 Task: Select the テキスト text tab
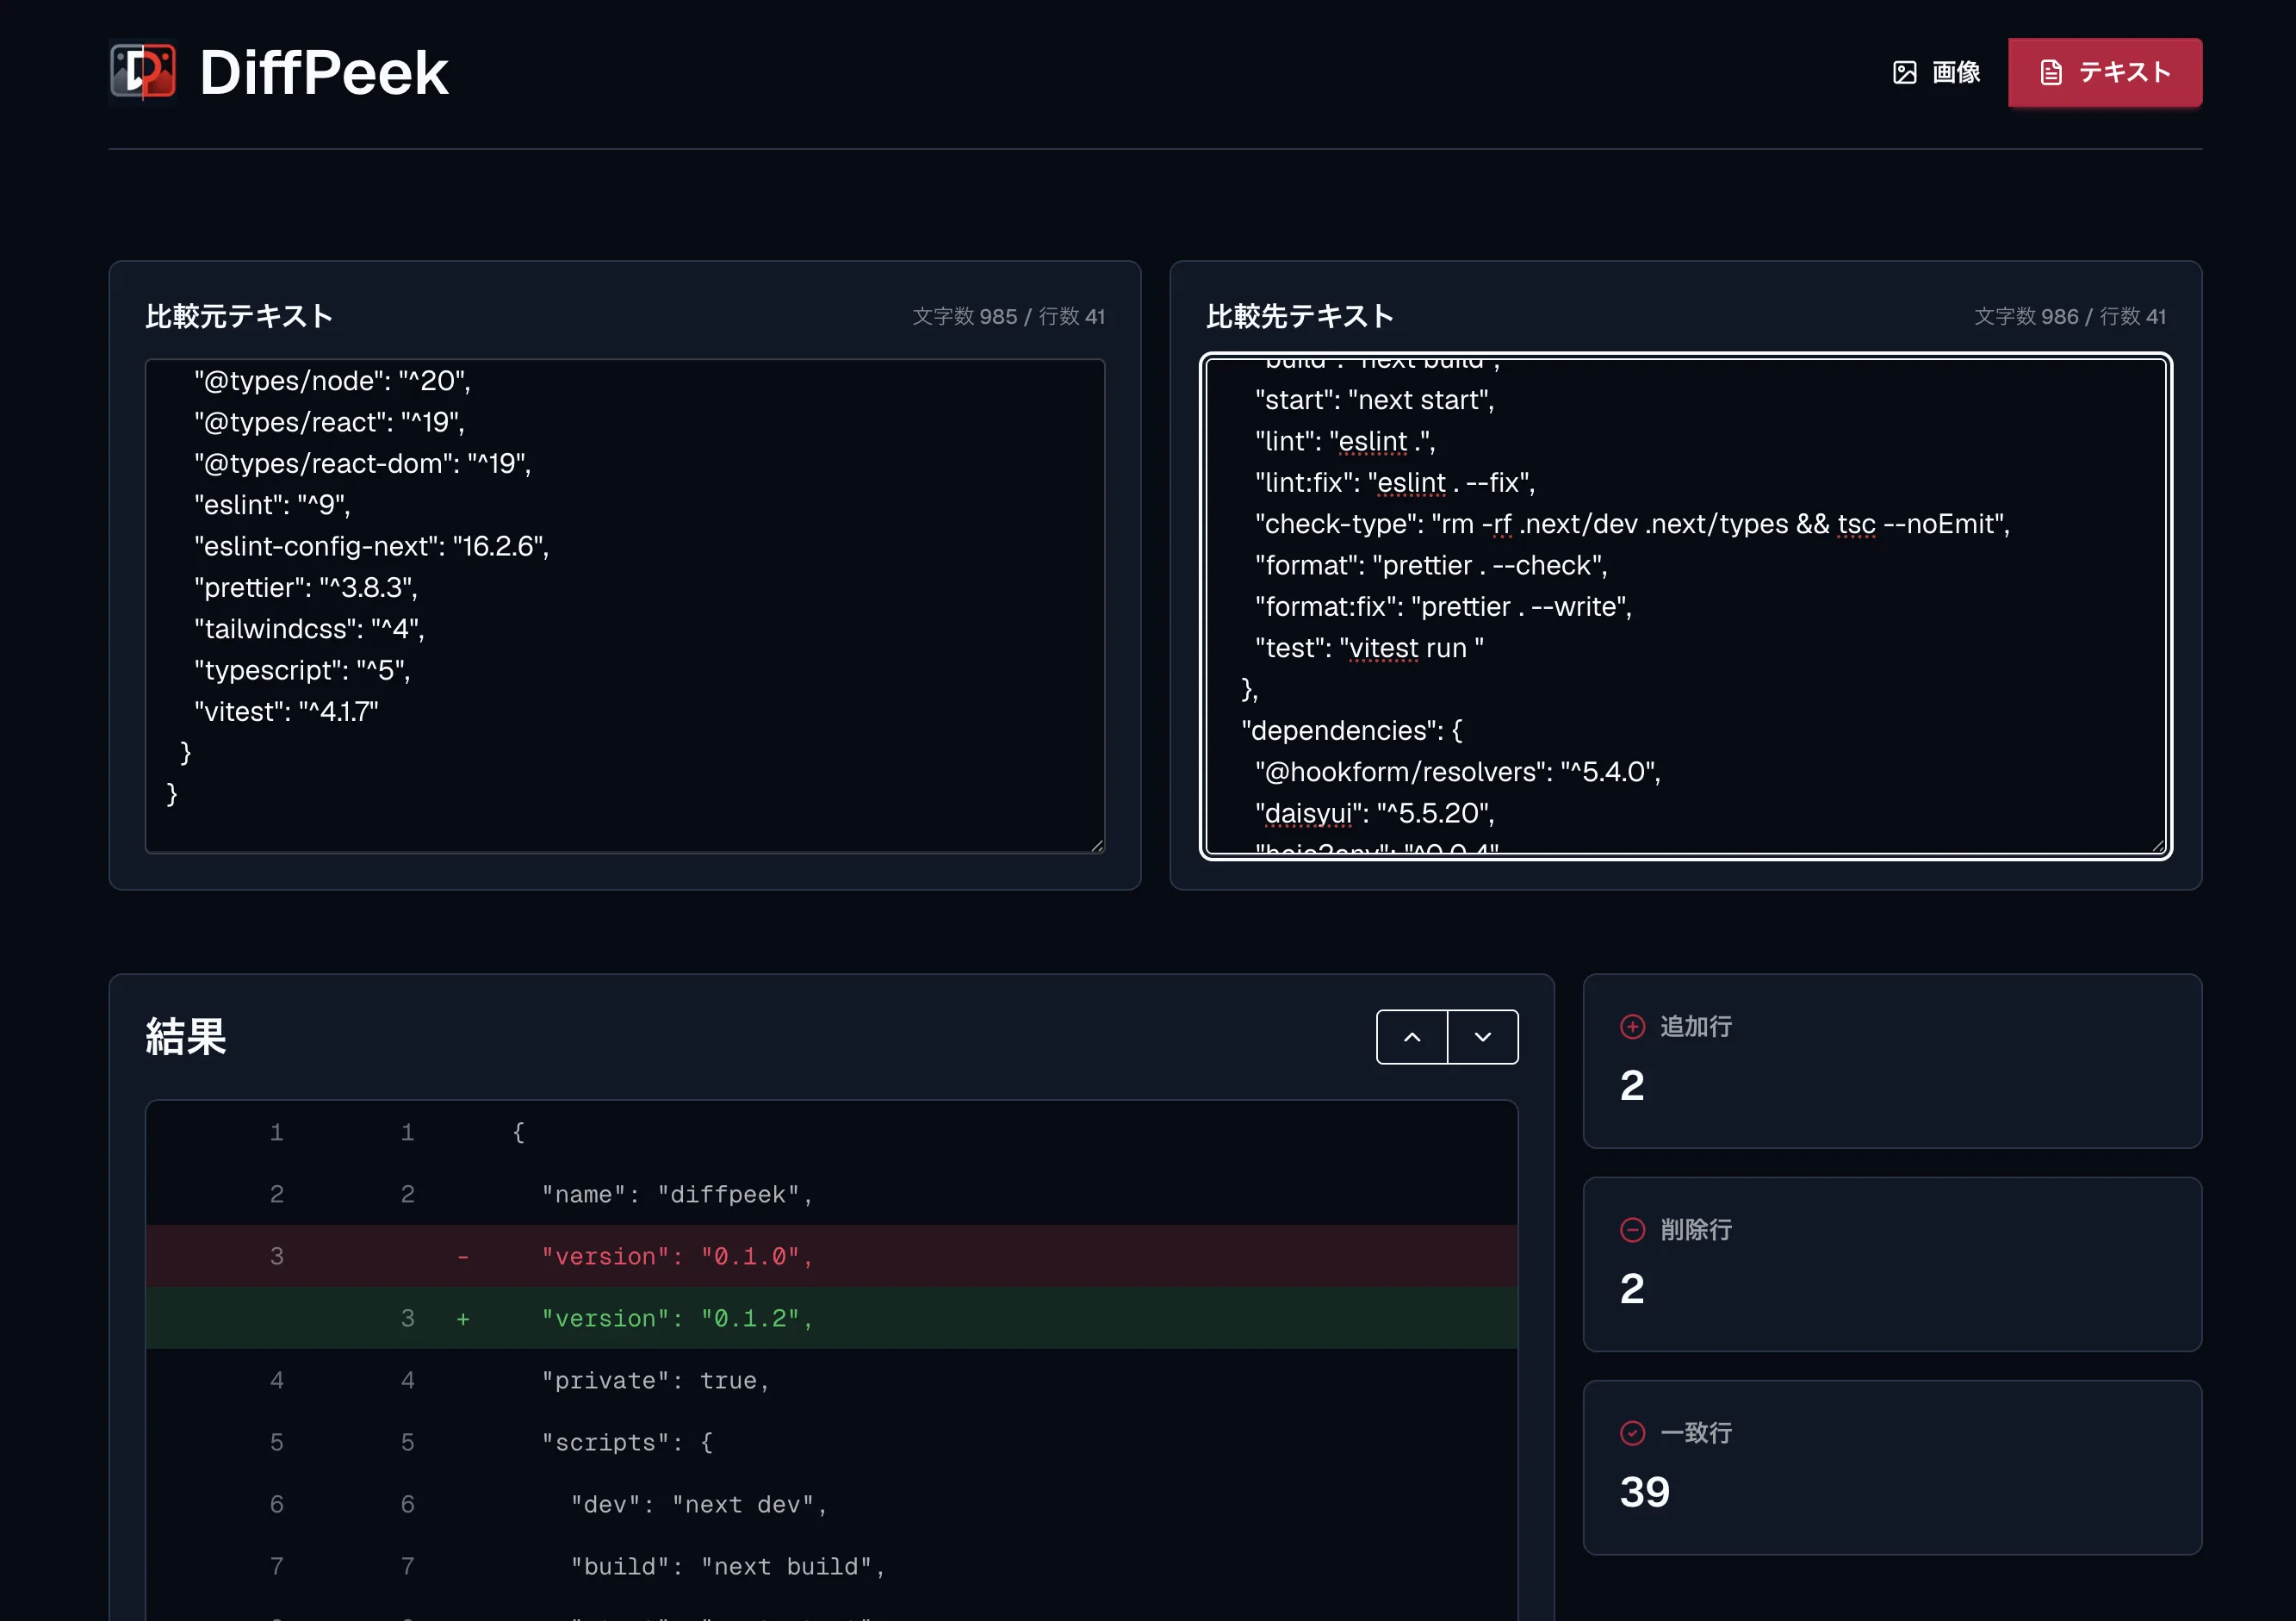tap(2105, 72)
